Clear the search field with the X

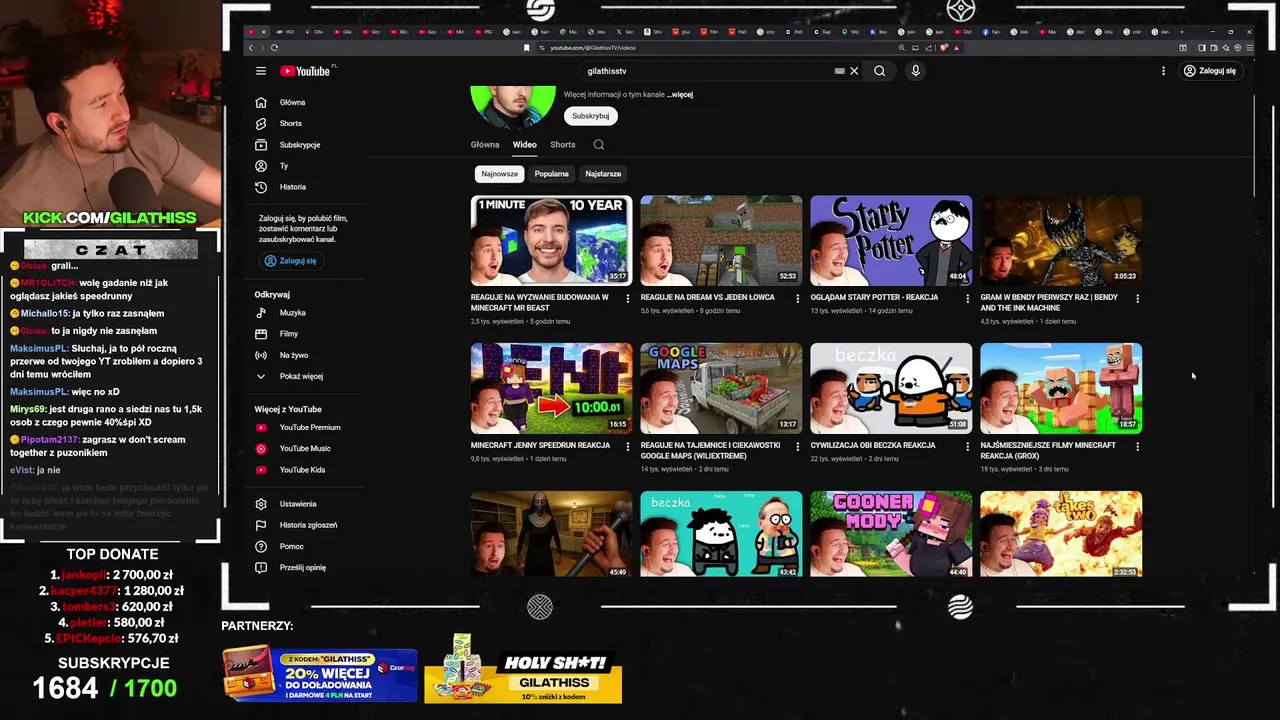854,71
